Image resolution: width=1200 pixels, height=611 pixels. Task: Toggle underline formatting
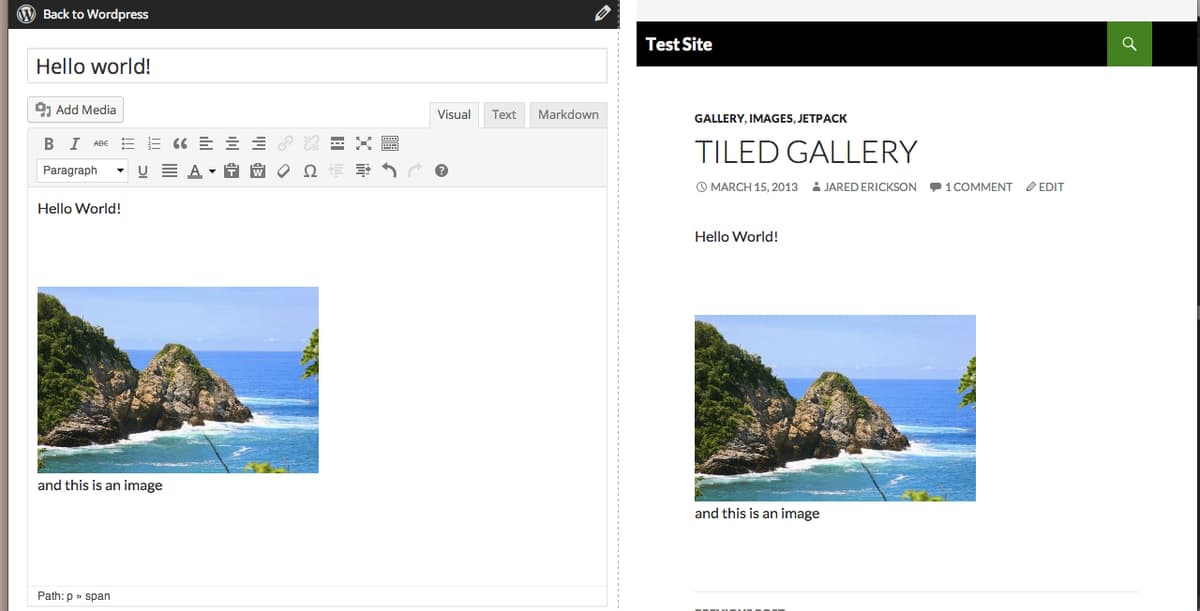141,170
